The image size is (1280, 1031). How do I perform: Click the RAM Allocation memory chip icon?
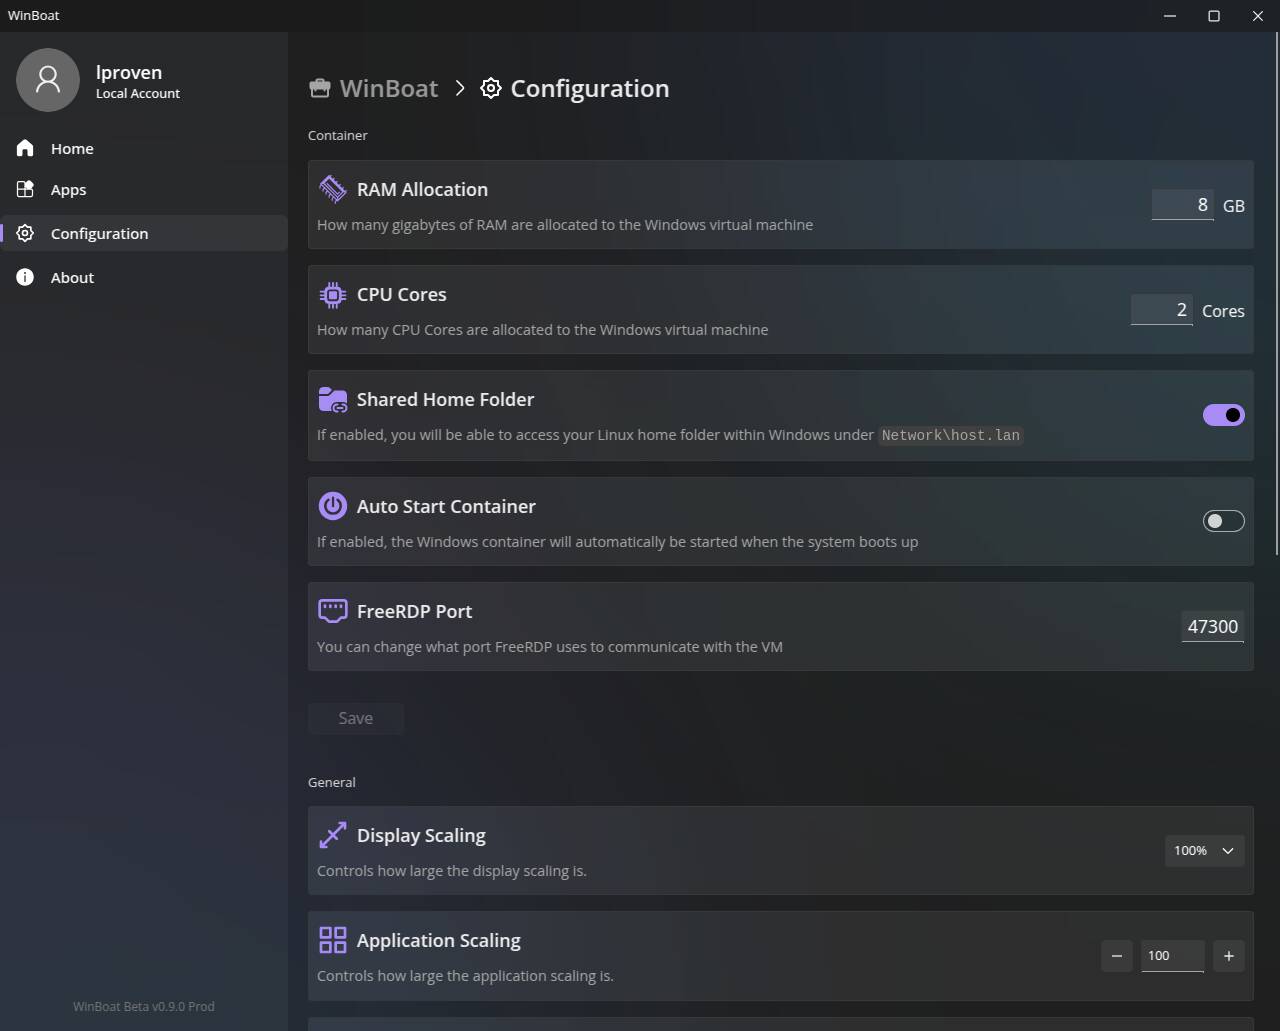point(332,189)
